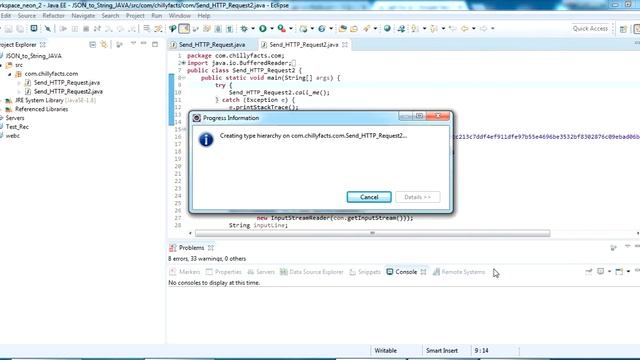Click the Next Annotation icon
Viewport: 640px width, 360px height.
(415, 29)
